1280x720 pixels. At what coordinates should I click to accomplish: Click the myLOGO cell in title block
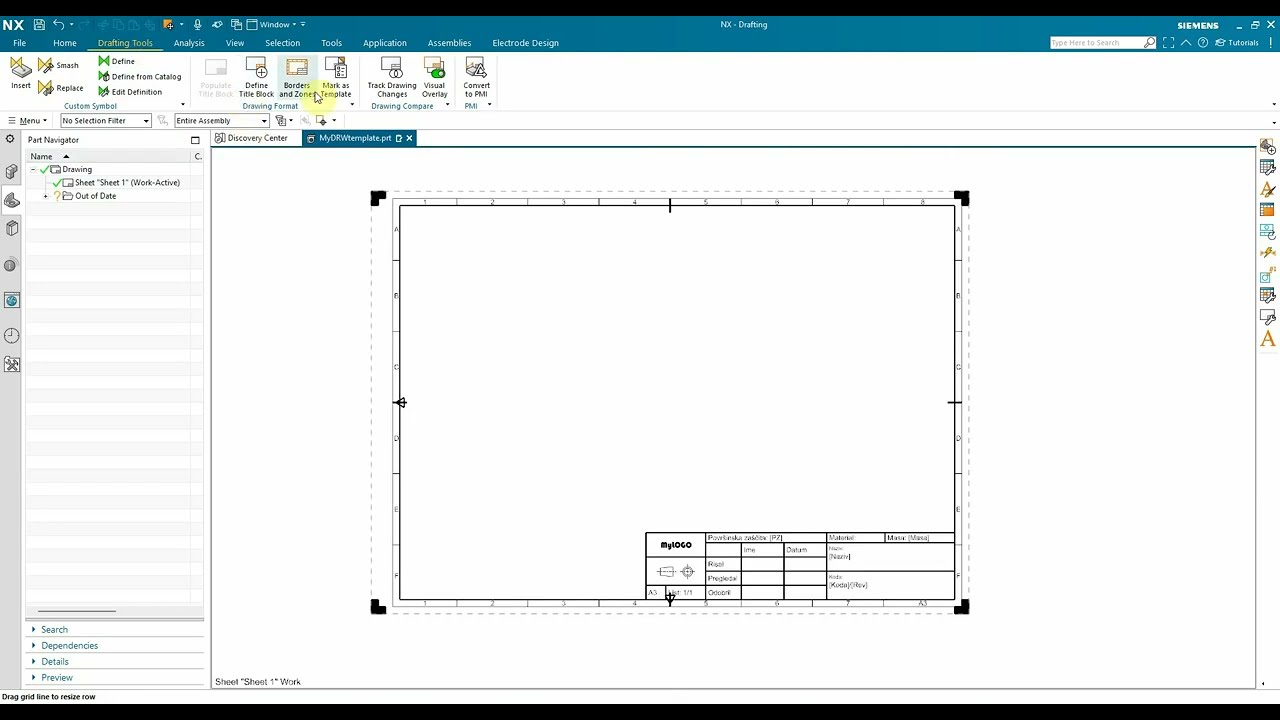(676, 545)
